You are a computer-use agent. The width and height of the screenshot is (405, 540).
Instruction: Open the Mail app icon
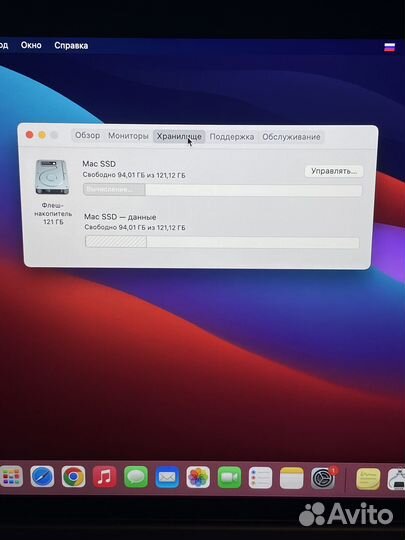pyautogui.click(x=167, y=477)
